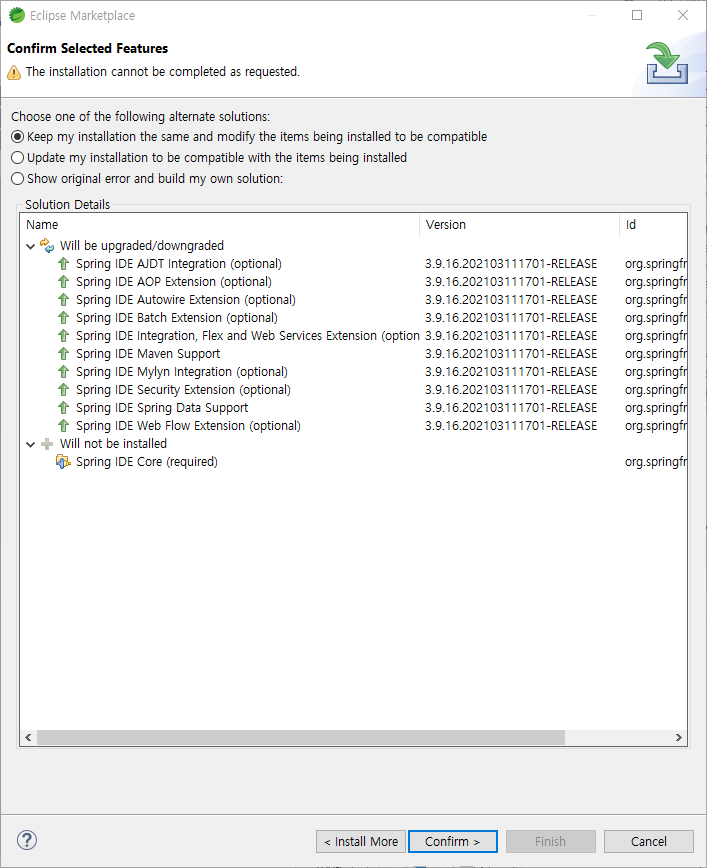The image size is (707, 868).
Task: Click upgrade arrow icon for Spring IDE Mylyn Integration
Action: (64, 372)
